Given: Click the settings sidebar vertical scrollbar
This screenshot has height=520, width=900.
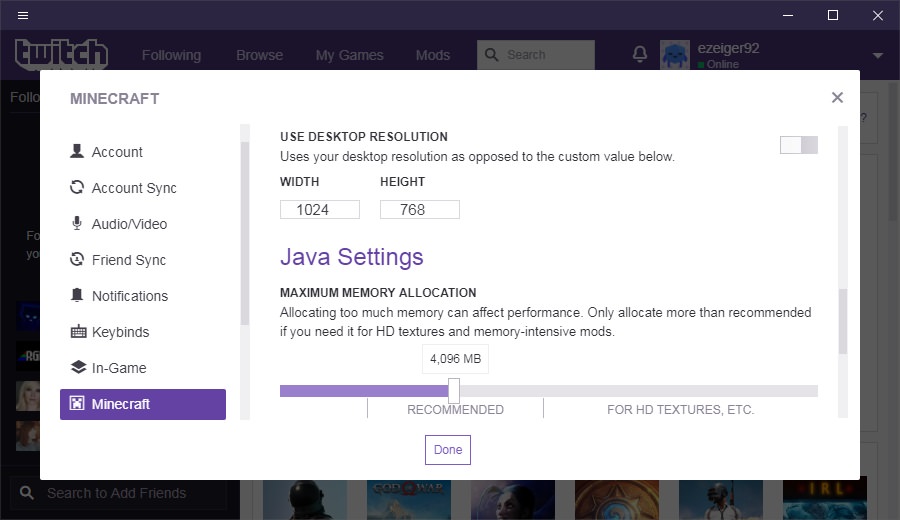Looking at the screenshot, I should [x=245, y=232].
